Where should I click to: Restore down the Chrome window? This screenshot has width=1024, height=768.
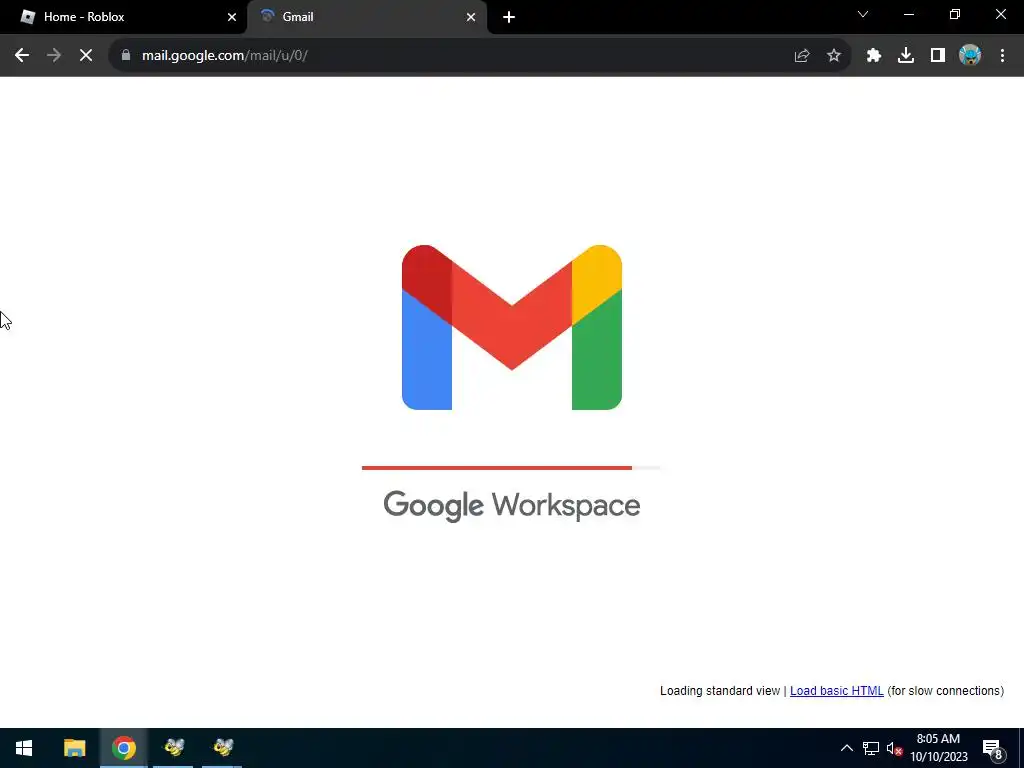(955, 14)
